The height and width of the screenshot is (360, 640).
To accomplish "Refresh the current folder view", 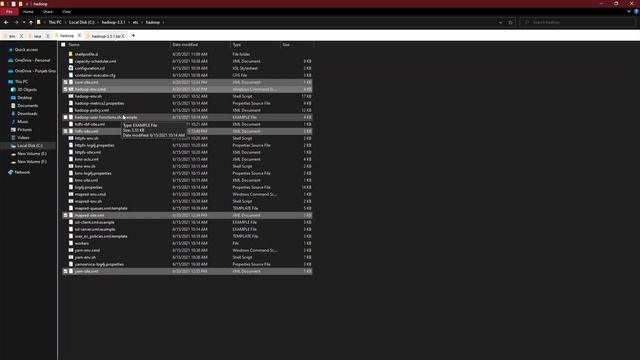I will [x=510, y=22].
